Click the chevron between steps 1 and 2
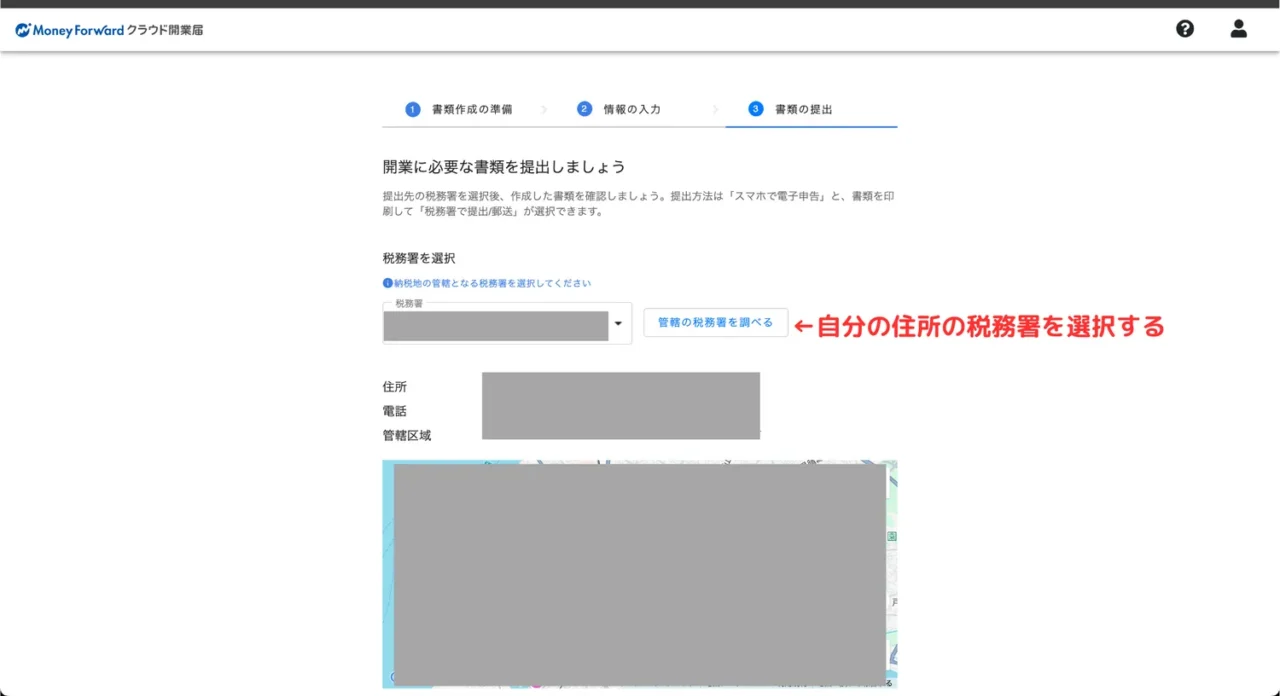 (544, 109)
